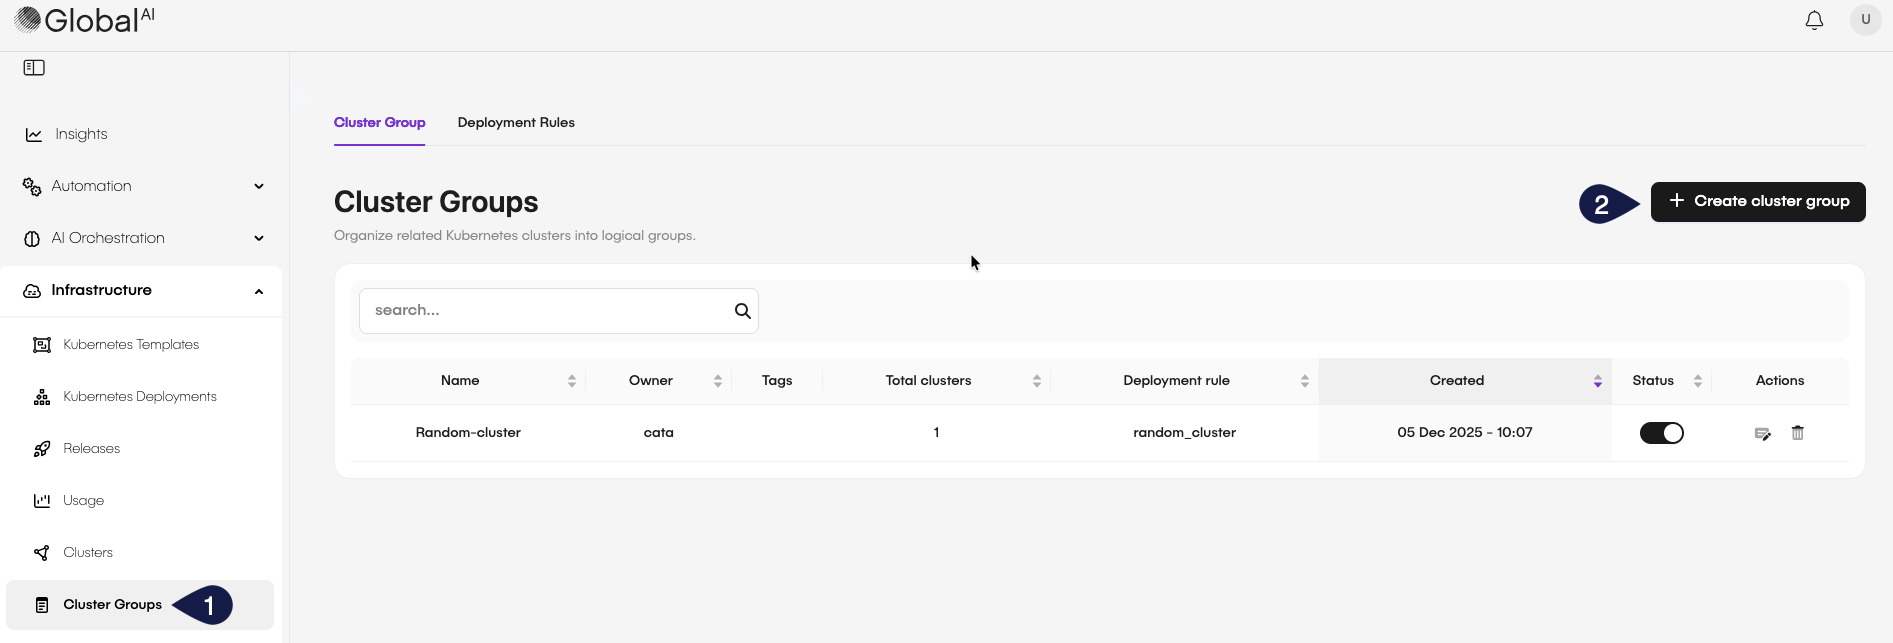The width and height of the screenshot is (1893, 643).
Task: Collapse the sidebar panel icon
Action: (x=34, y=68)
